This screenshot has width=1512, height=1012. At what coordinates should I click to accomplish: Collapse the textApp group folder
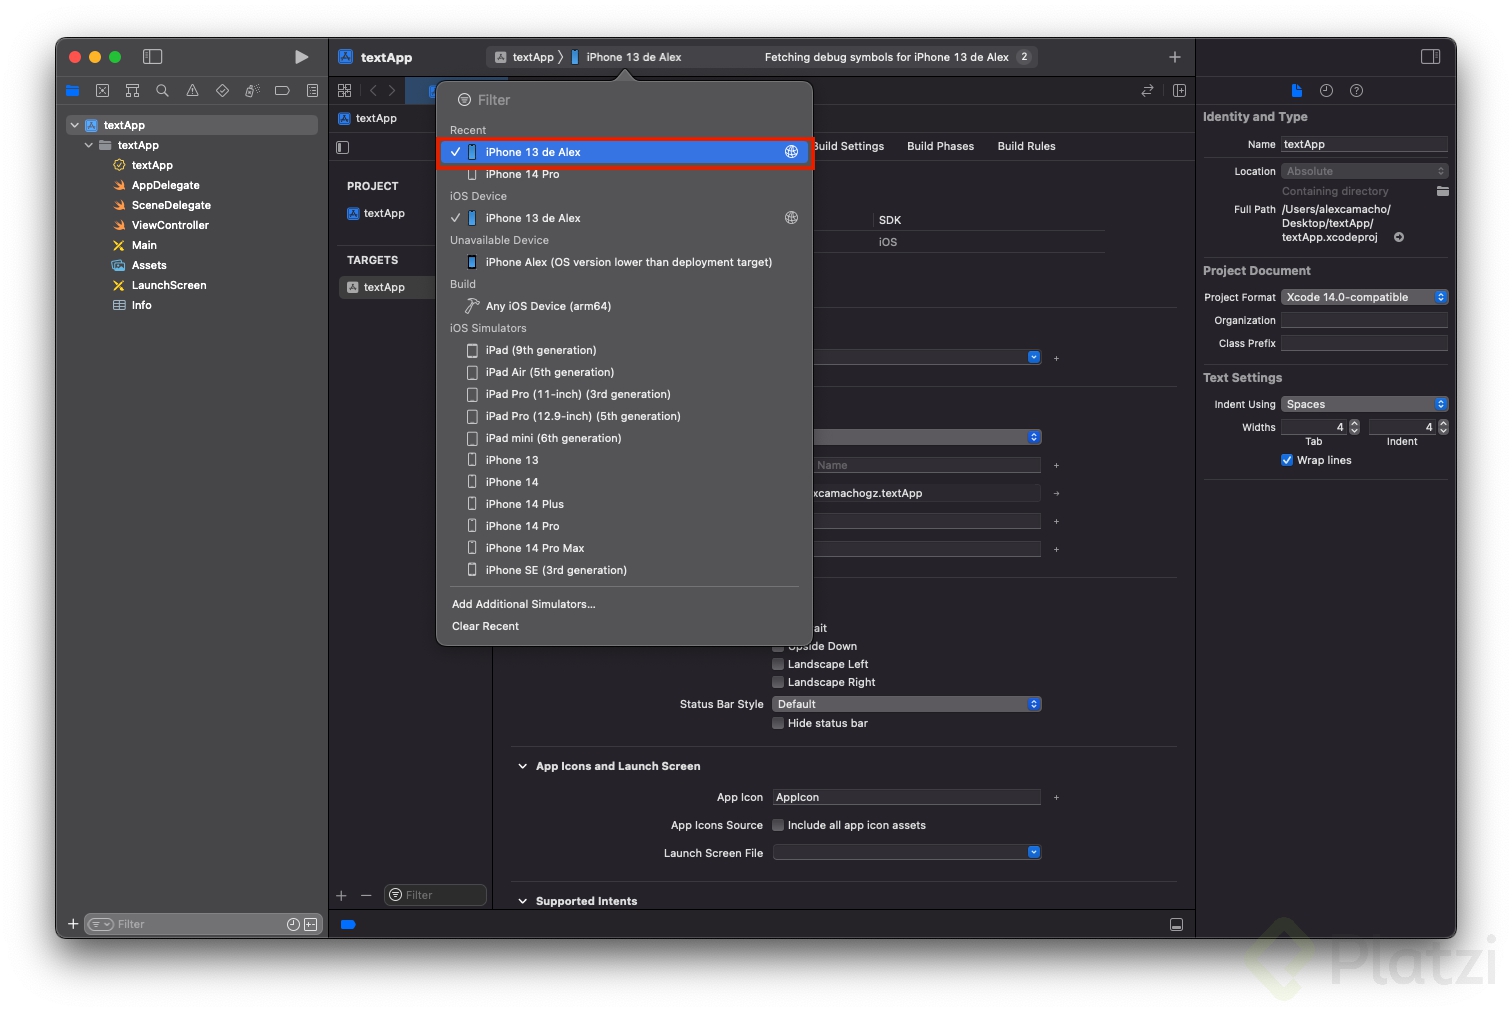(88, 145)
